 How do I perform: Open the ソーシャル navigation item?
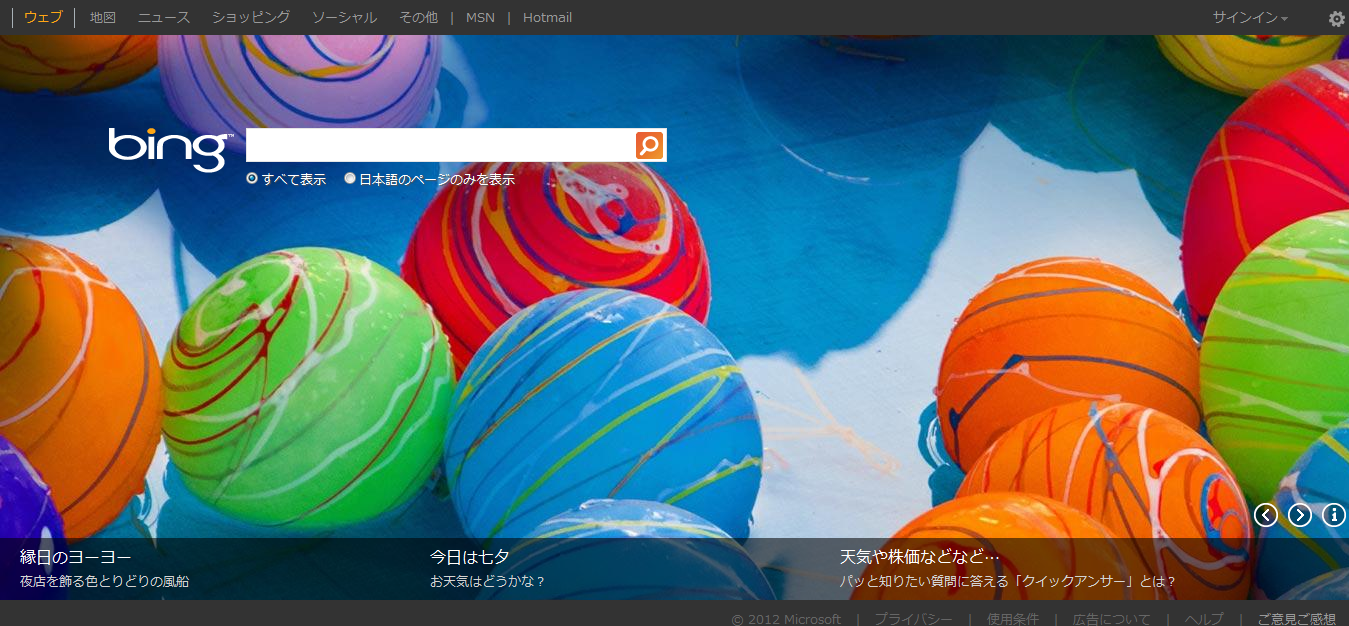[x=344, y=18]
